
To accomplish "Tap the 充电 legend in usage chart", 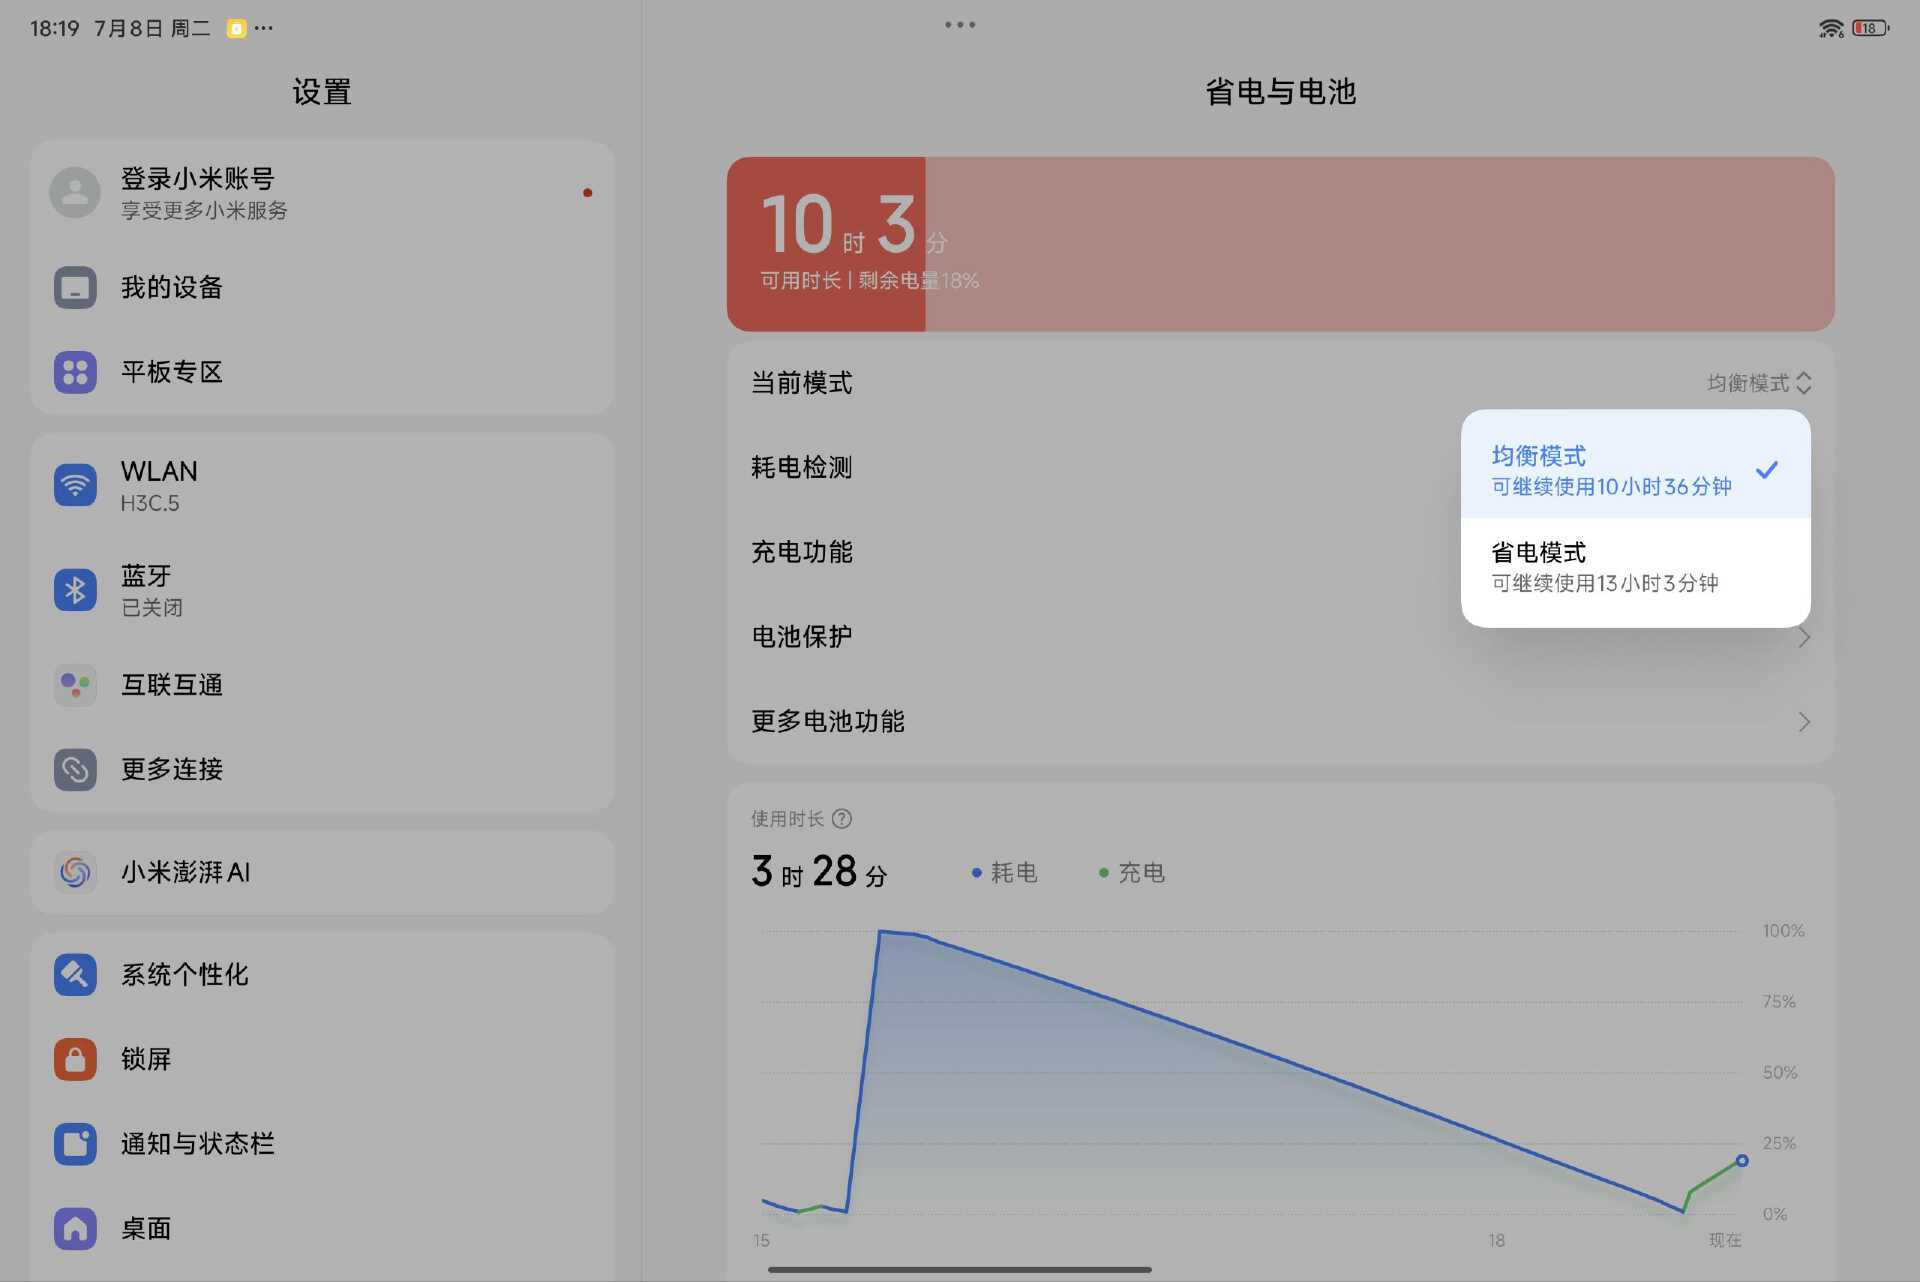I will tap(1132, 873).
